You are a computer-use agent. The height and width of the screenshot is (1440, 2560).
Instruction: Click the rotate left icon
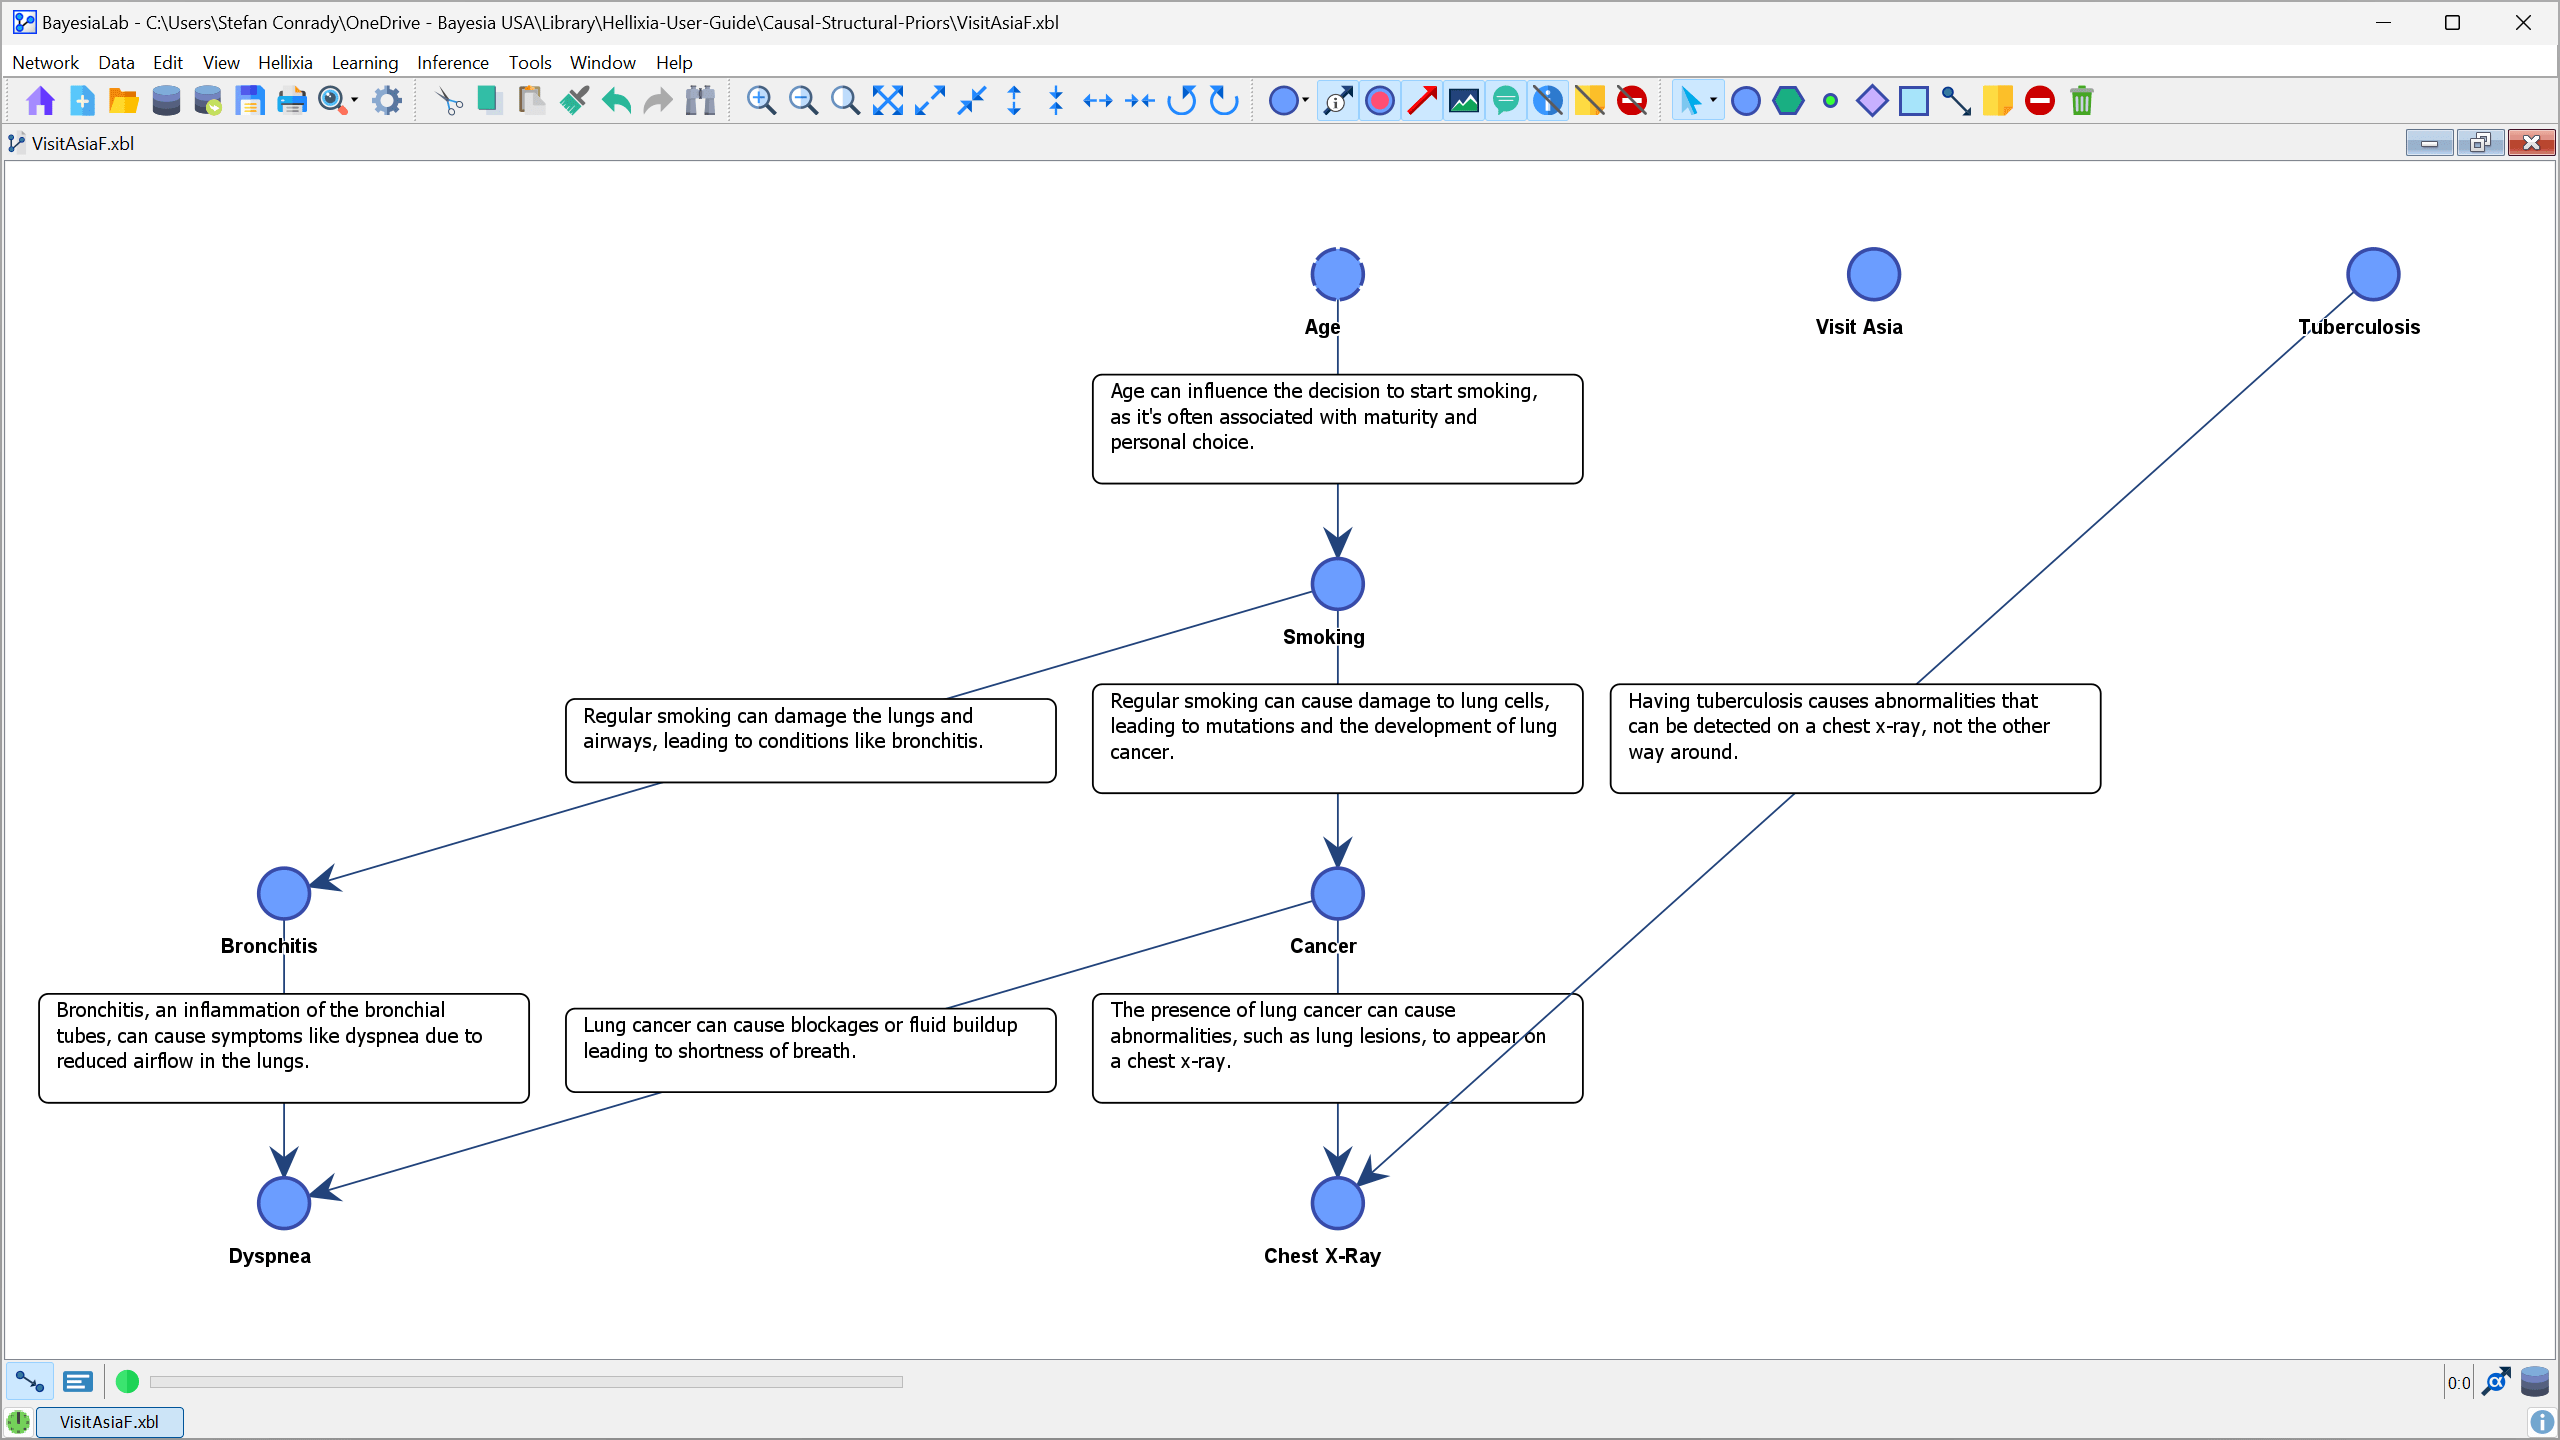[1182, 101]
